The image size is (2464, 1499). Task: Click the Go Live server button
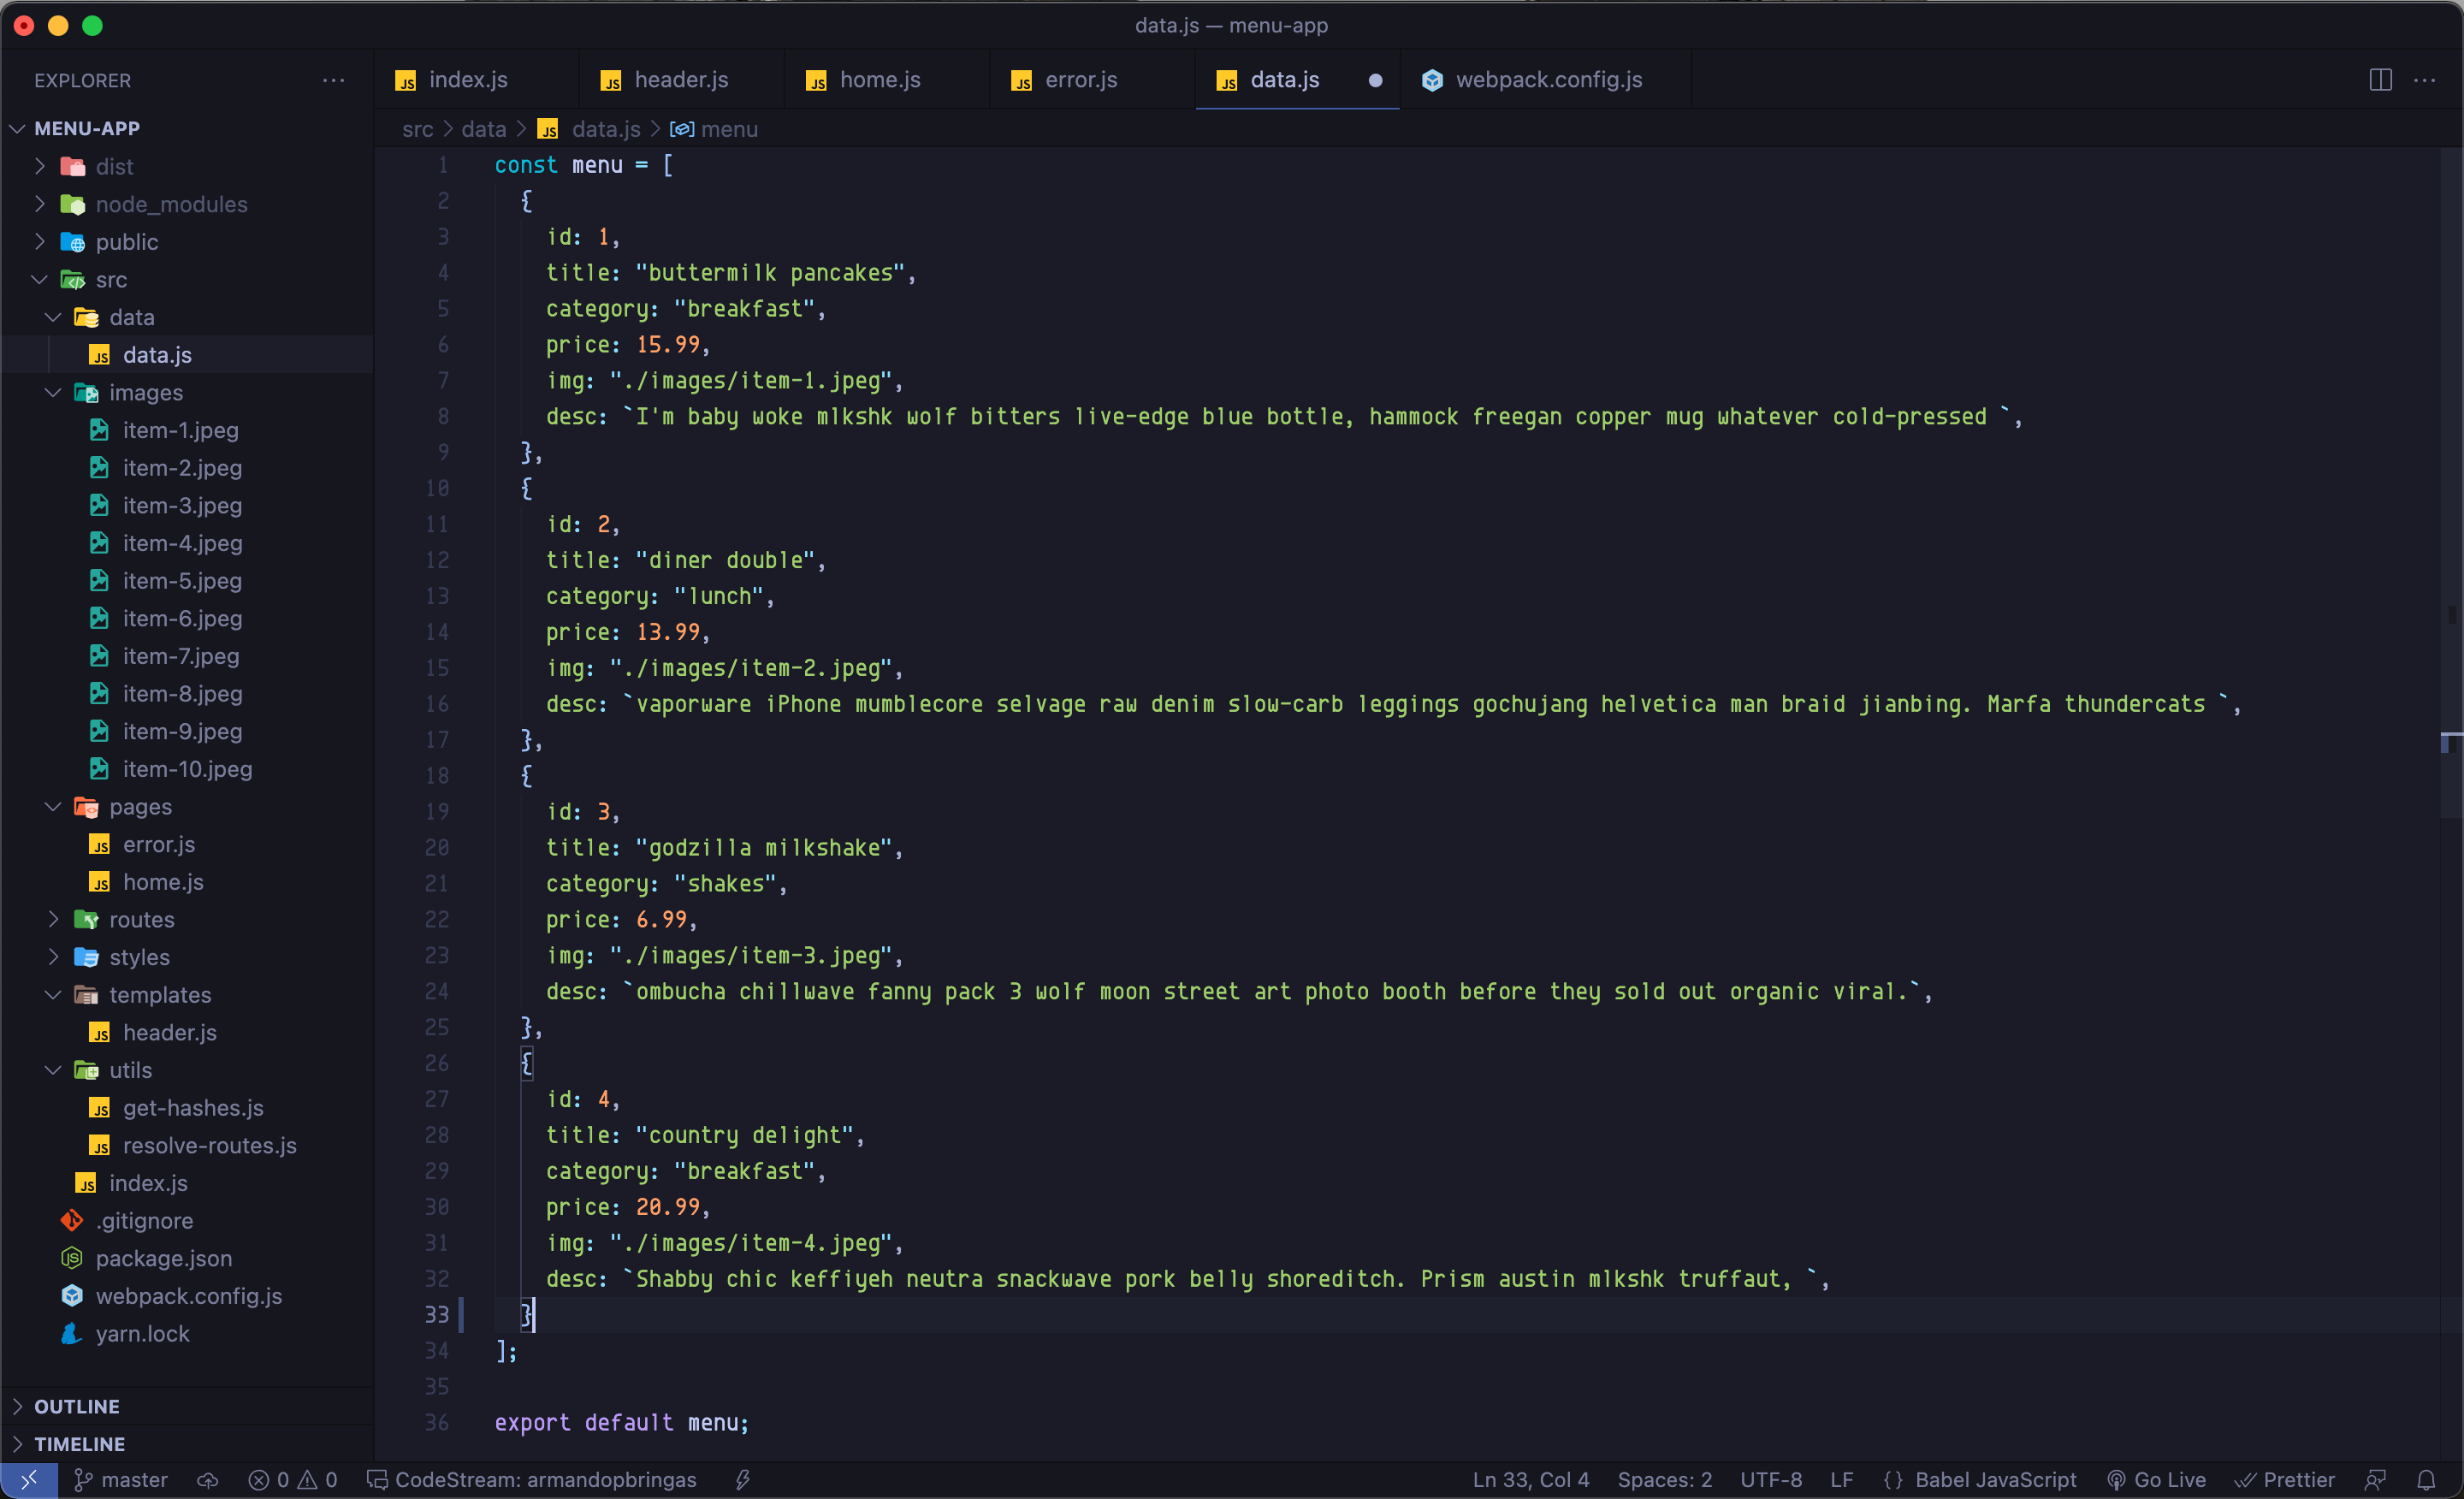2156,1479
